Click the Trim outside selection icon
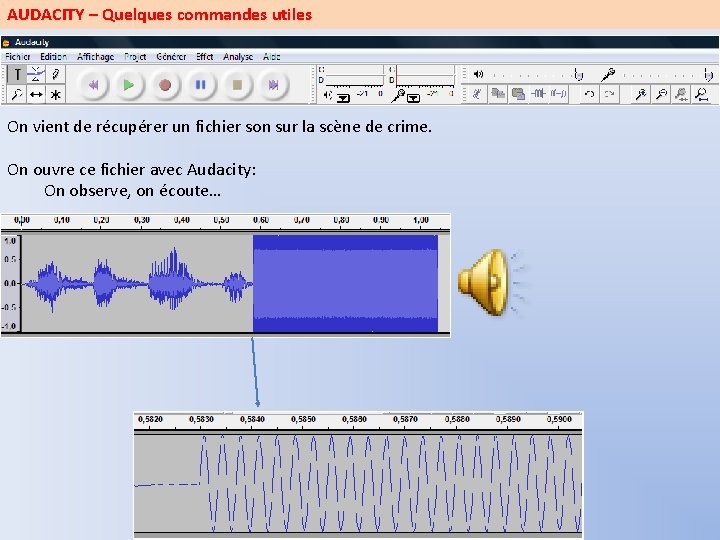Screen dimensions: 720x540 point(538,94)
